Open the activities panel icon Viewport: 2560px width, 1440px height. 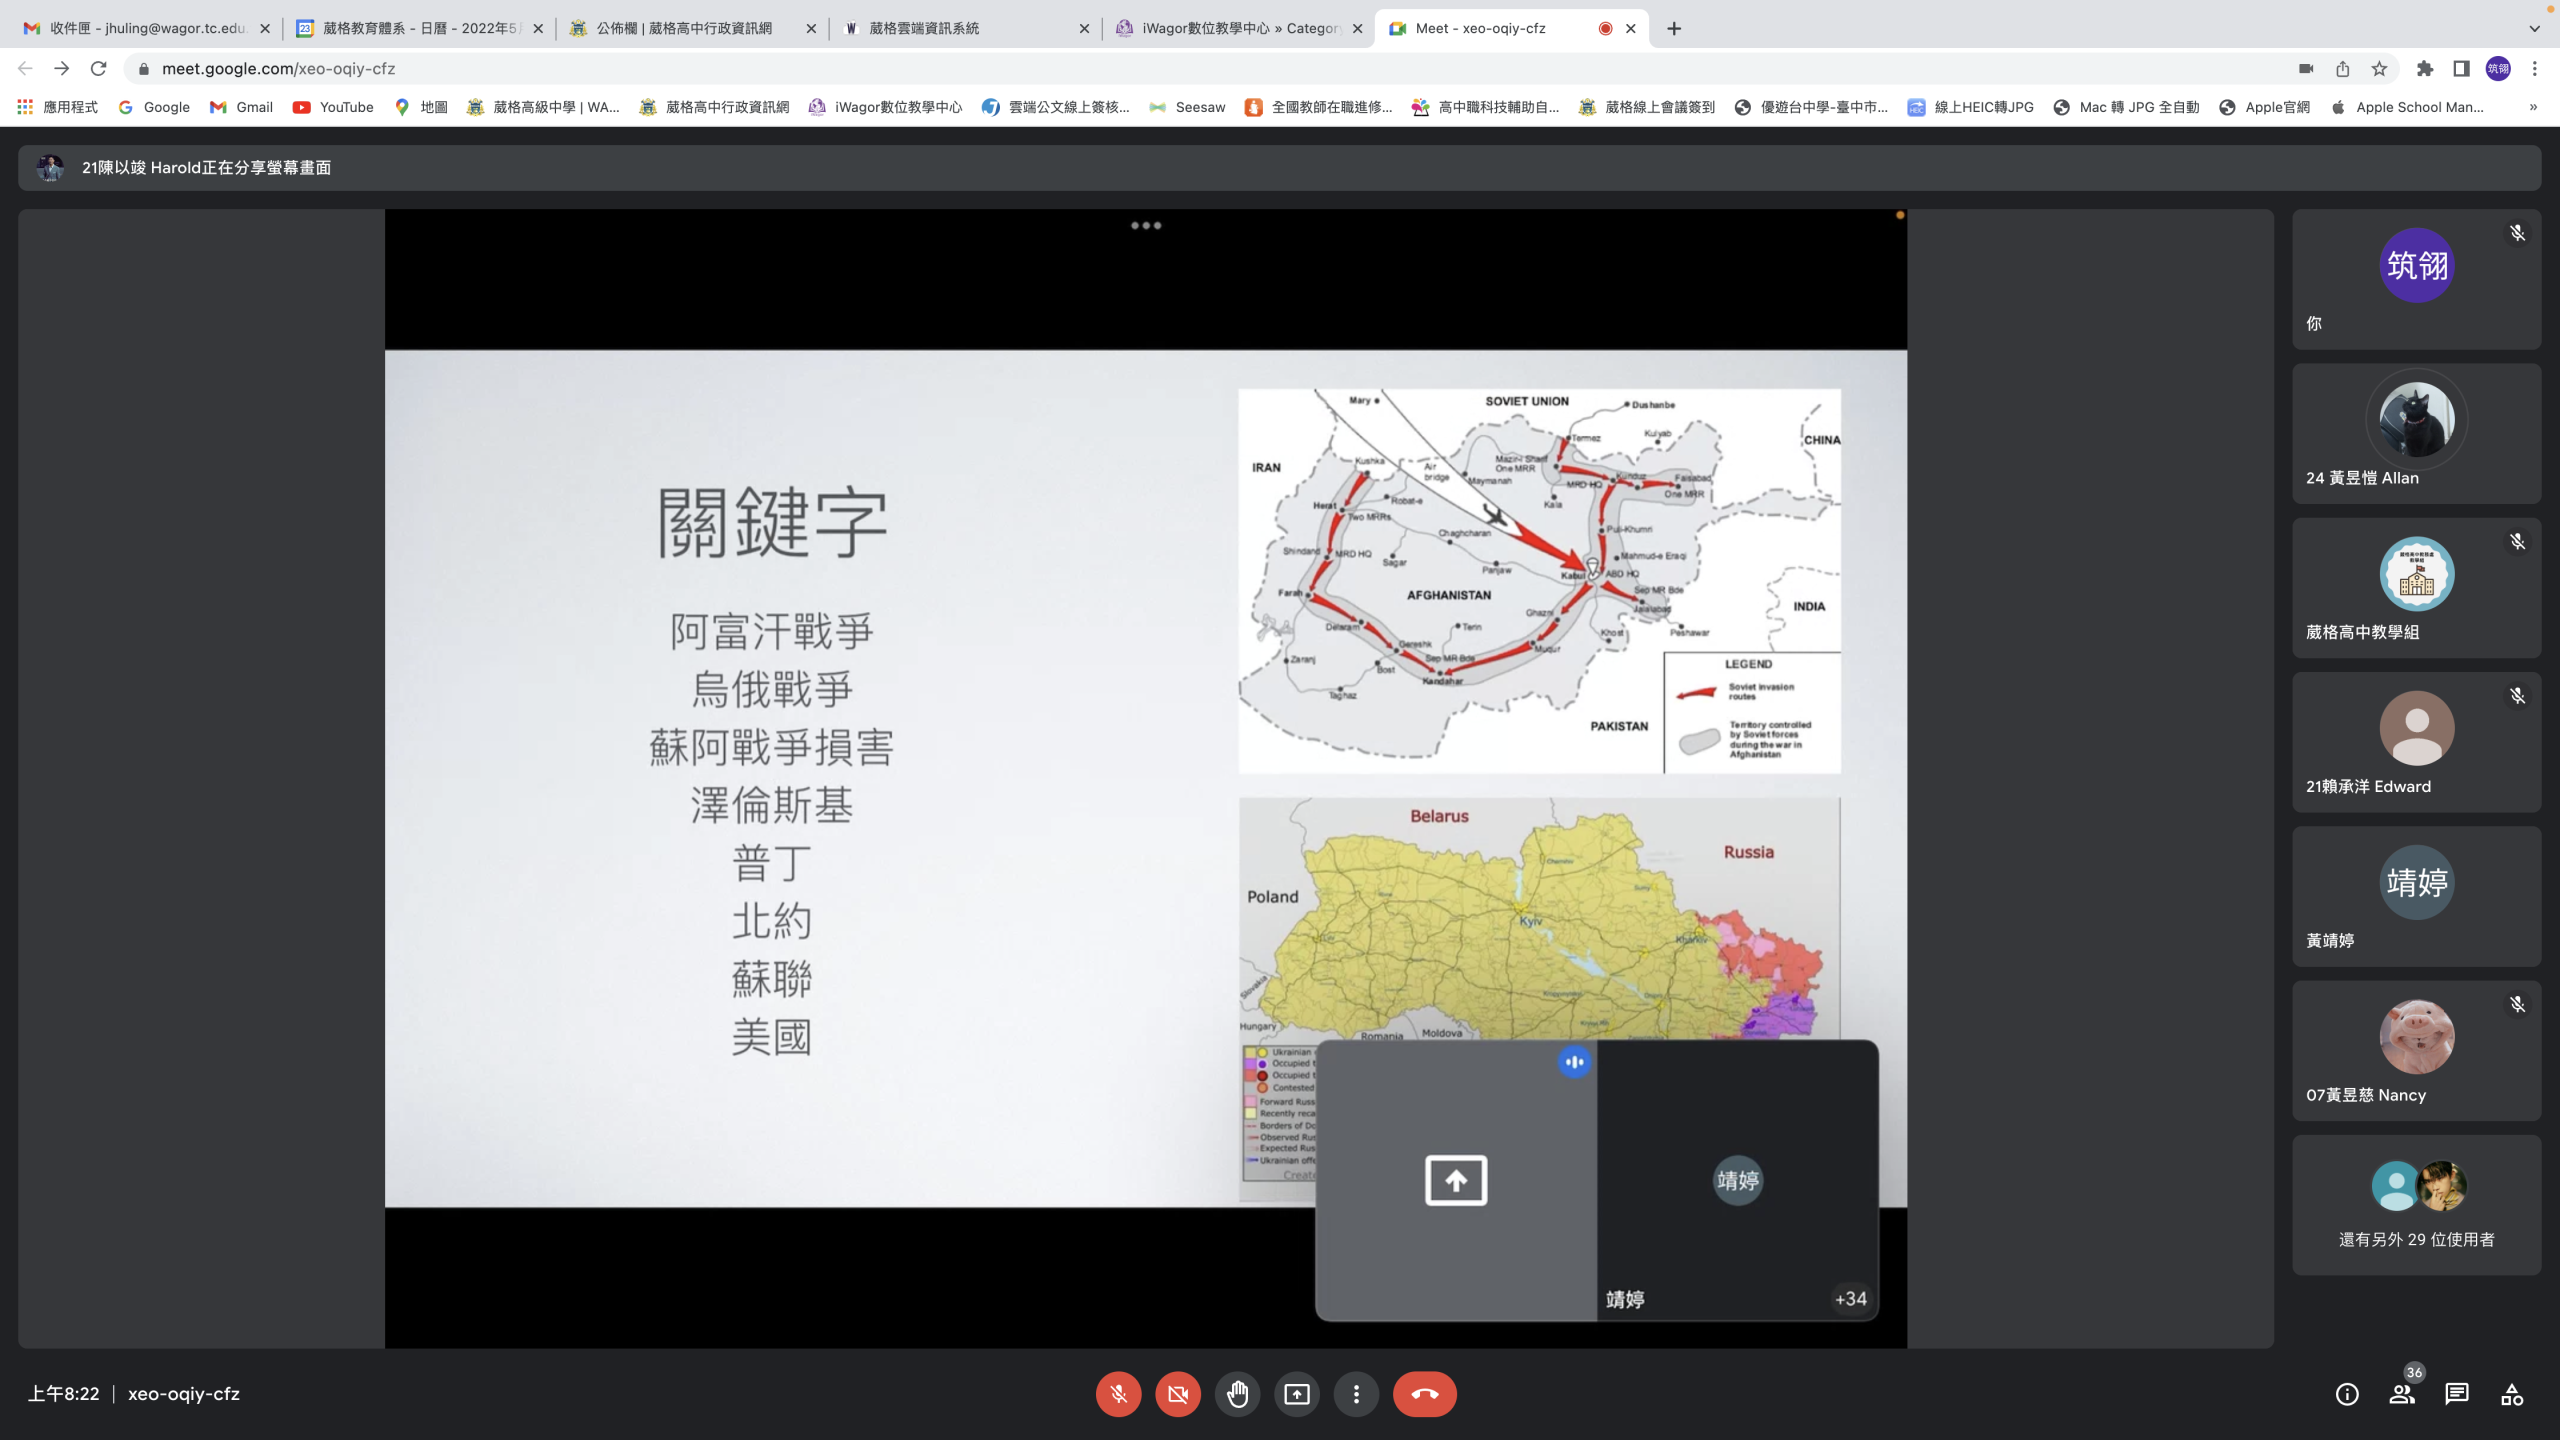pyautogui.click(x=2512, y=1394)
